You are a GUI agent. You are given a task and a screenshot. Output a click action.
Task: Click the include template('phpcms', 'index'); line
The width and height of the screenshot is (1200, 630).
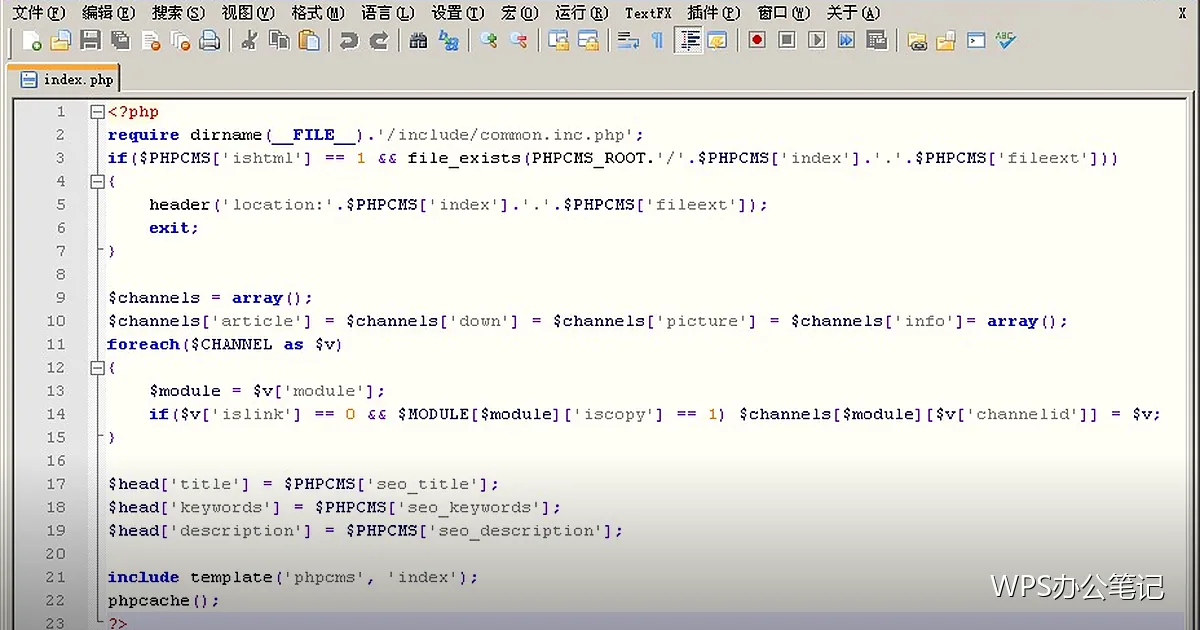coord(293,577)
